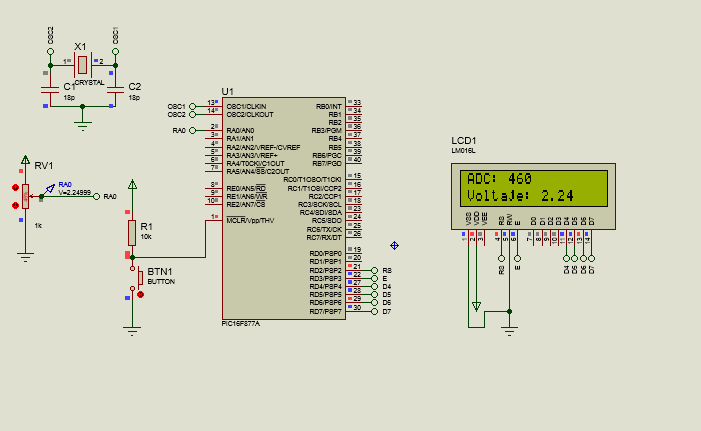Click the D7 terminal at pin 30 of U1
Image resolution: width=701 pixels, height=431 pixels.
tap(375, 312)
